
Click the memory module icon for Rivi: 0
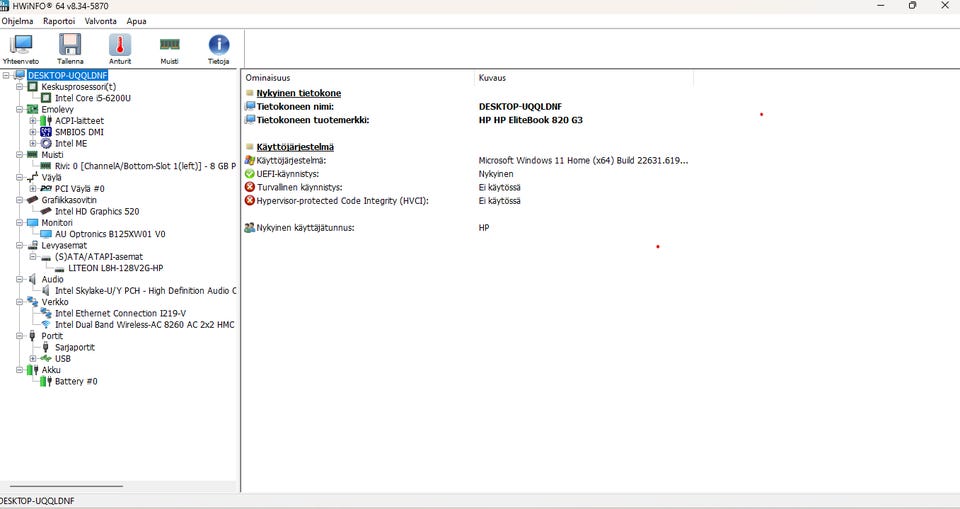pos(46,166)
